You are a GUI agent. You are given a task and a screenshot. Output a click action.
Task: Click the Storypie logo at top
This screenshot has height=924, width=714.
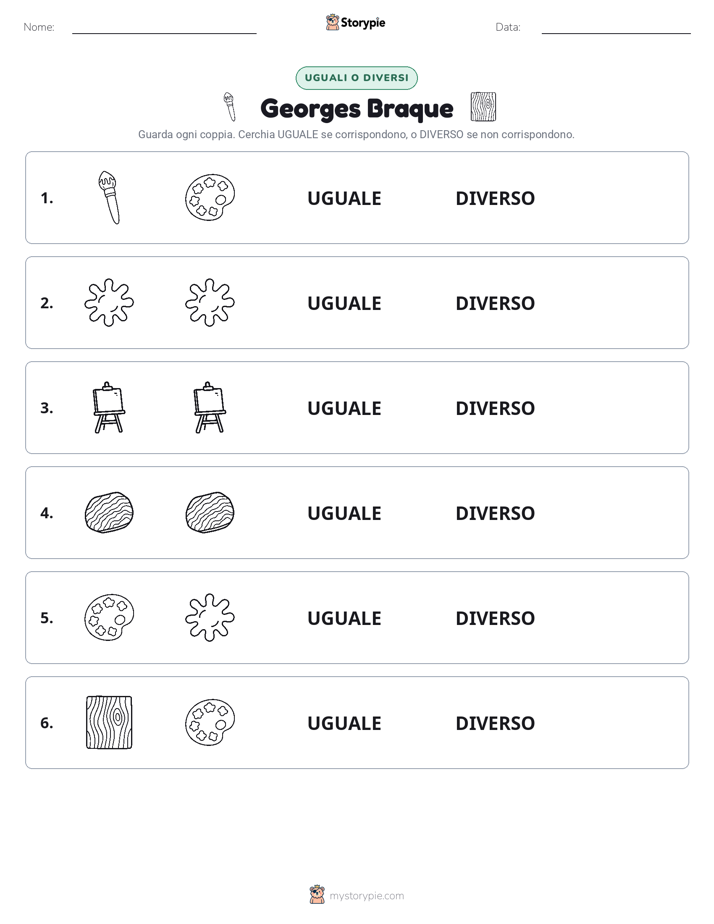(x=355, y=22)
